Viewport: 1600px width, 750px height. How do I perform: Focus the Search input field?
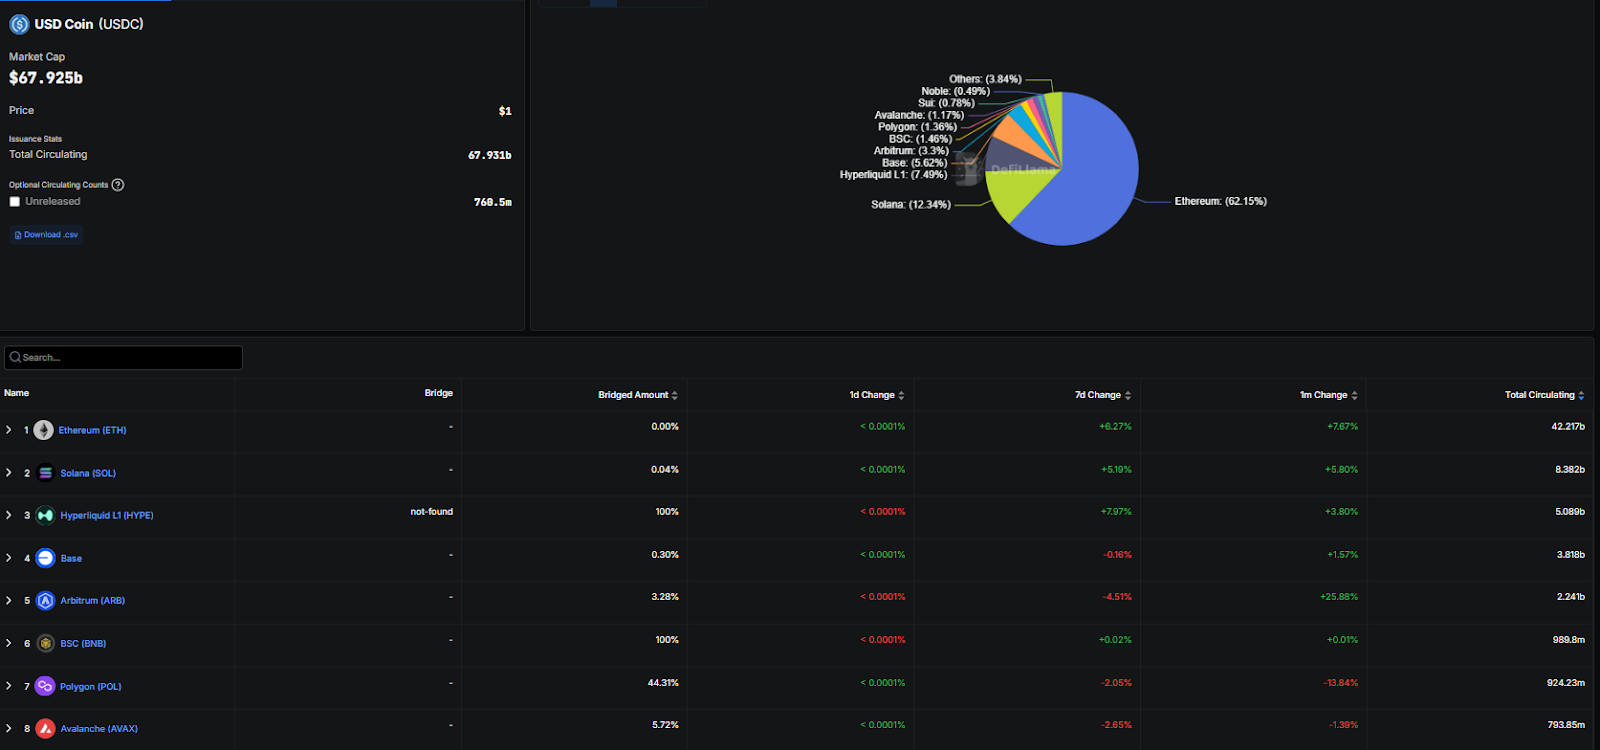point(124,358)
